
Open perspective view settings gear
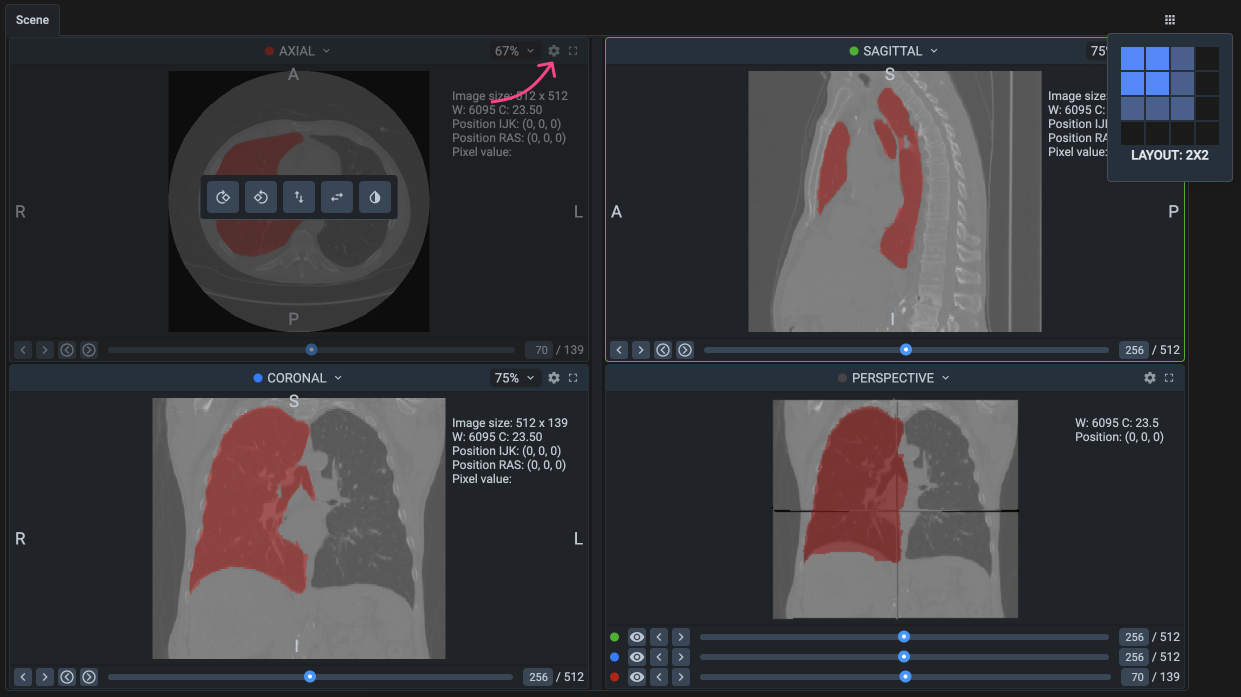click(x=1150, y=378)
